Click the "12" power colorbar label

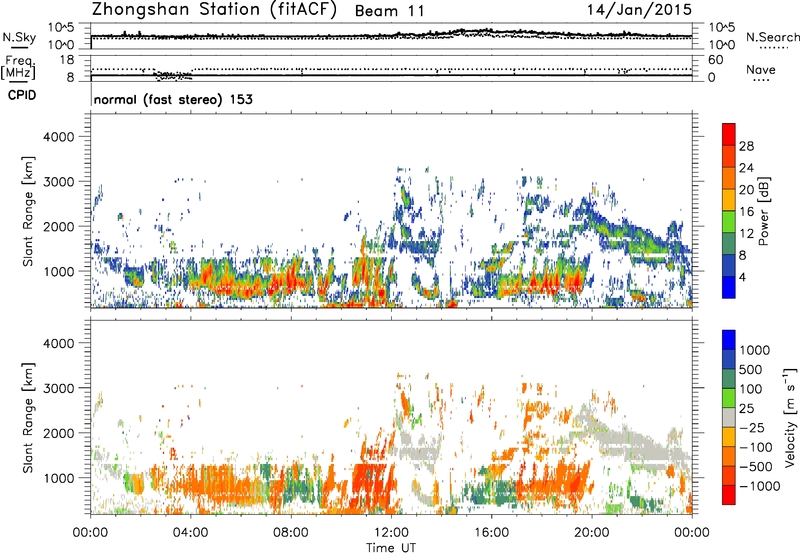746,234
